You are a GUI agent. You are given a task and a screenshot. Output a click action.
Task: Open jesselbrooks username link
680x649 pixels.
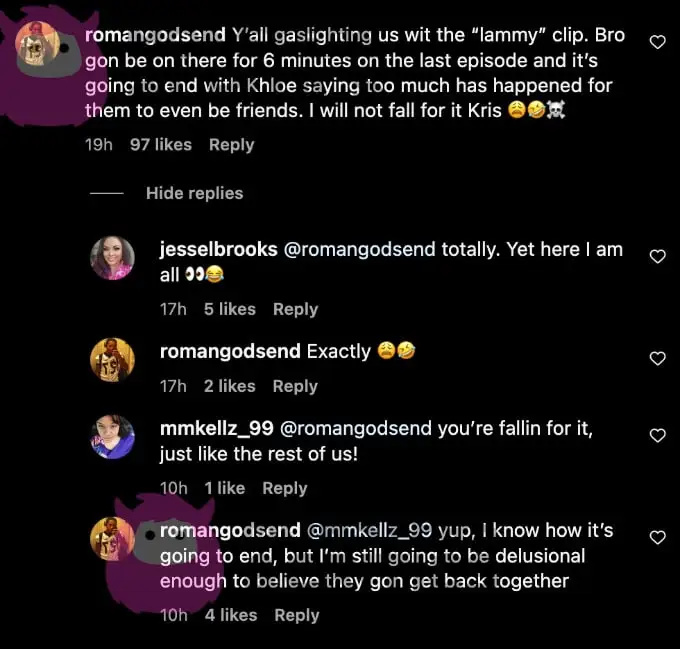(x=219, y=250)
